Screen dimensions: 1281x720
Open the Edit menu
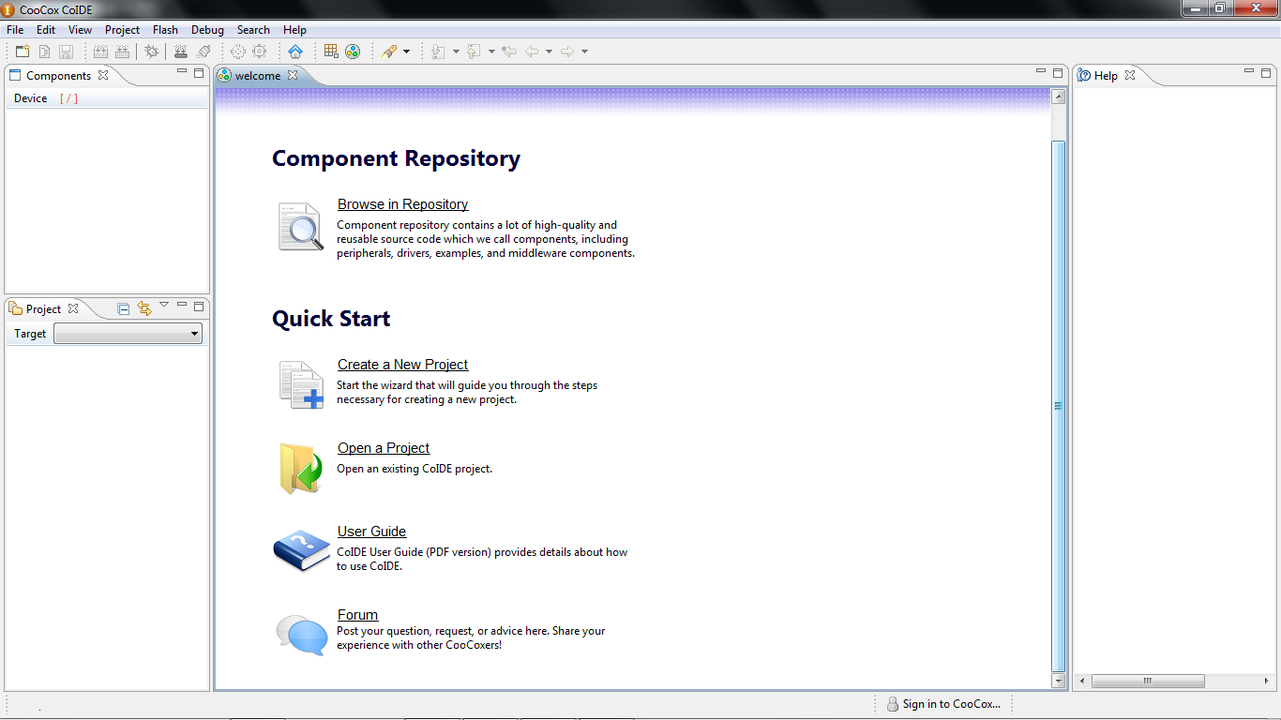click(46, 30)
